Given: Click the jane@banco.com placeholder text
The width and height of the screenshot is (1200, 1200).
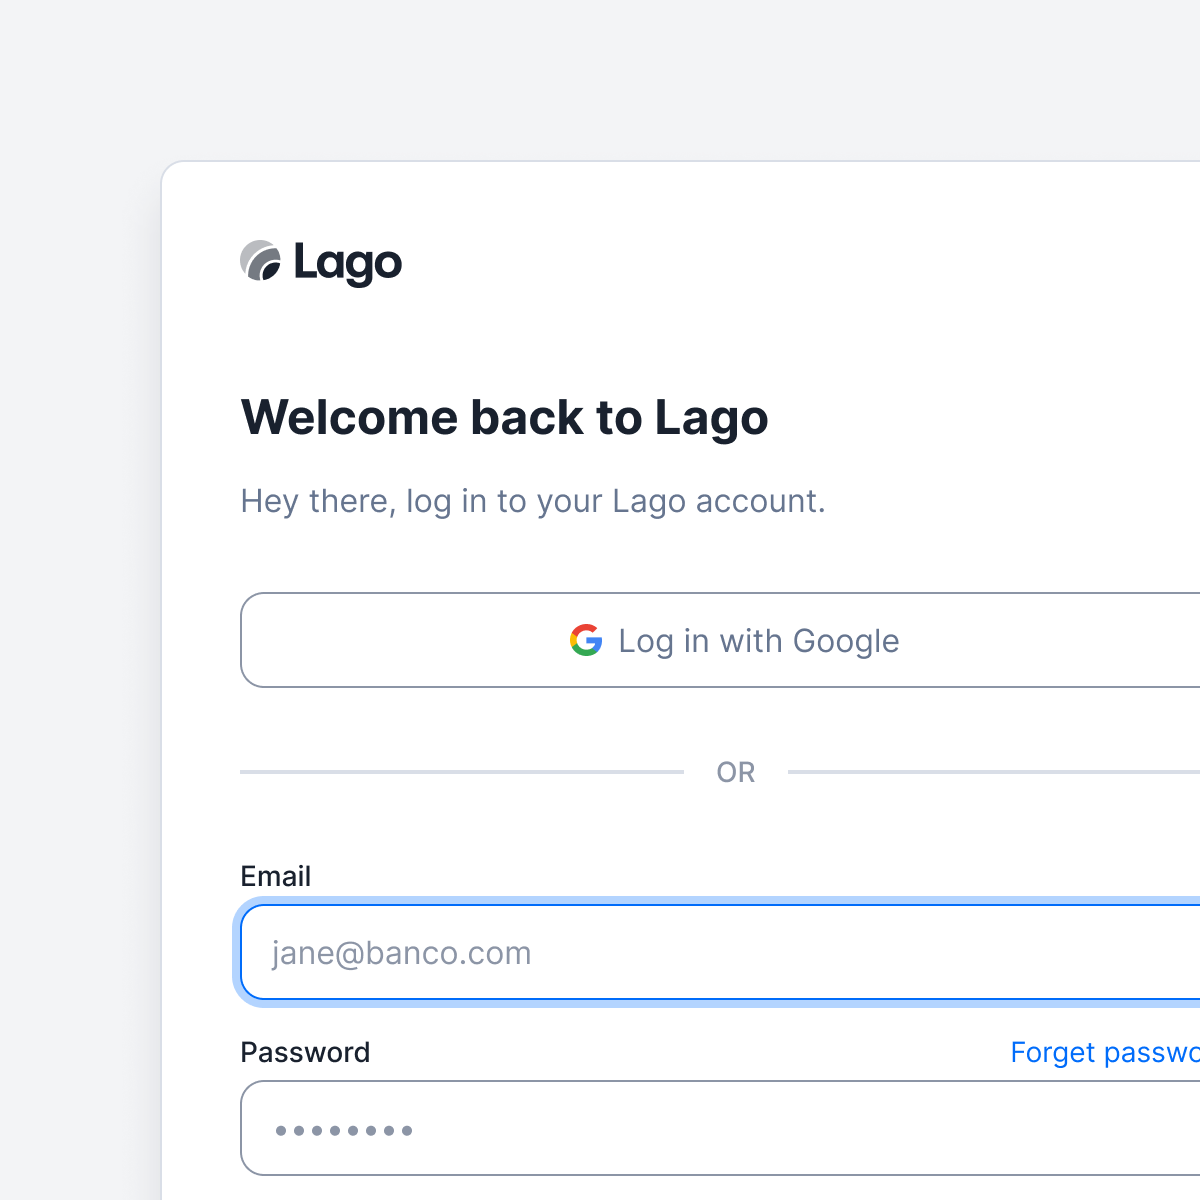Looking at the screenshot, I should click(401, 953).
